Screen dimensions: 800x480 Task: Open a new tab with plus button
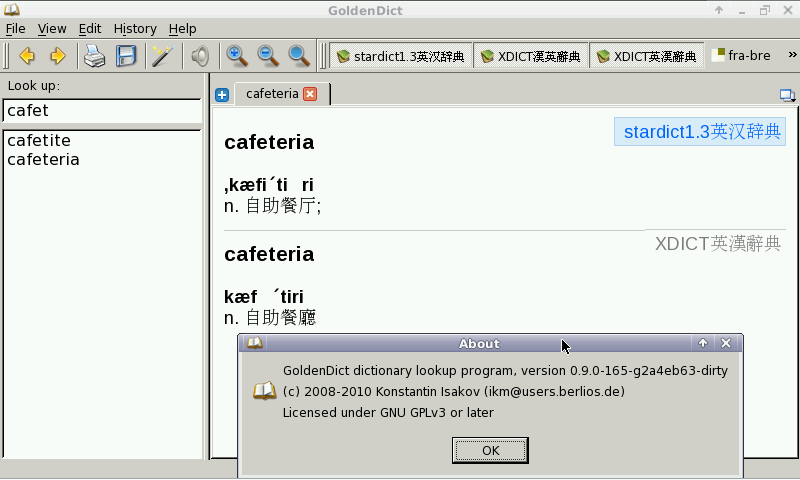(222, 95)
